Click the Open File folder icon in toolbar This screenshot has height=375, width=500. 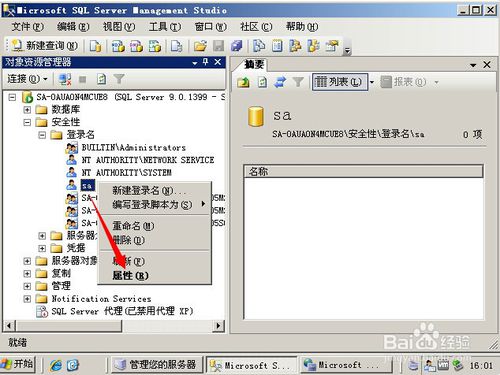click(200, 46)
